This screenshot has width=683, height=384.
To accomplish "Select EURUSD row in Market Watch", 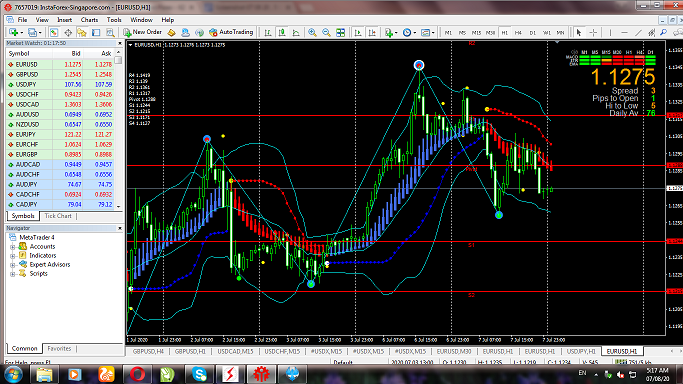I will pos(60,64).
